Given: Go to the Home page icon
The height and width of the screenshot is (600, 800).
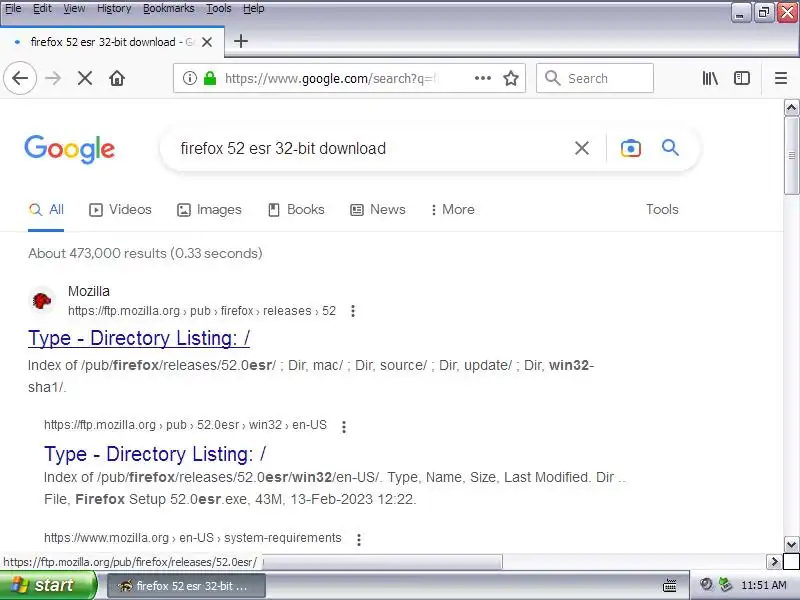Looking at the screenshot, I should [x=117, y=78].
